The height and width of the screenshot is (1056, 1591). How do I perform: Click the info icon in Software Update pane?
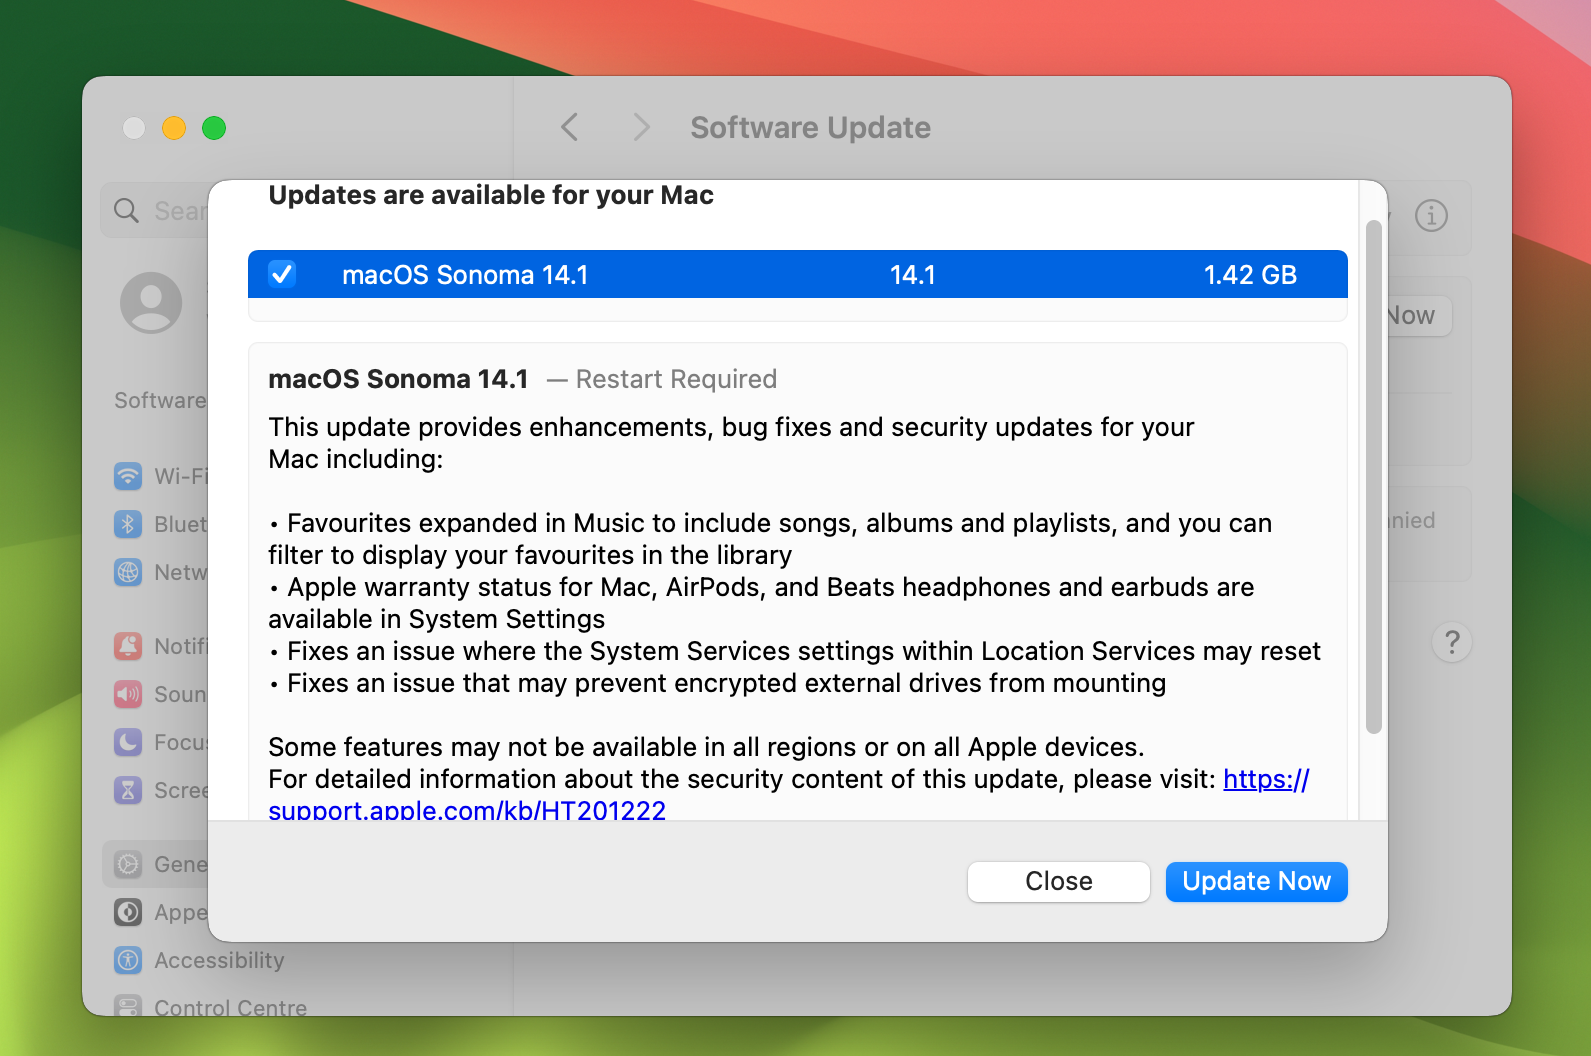(1431, 215)
